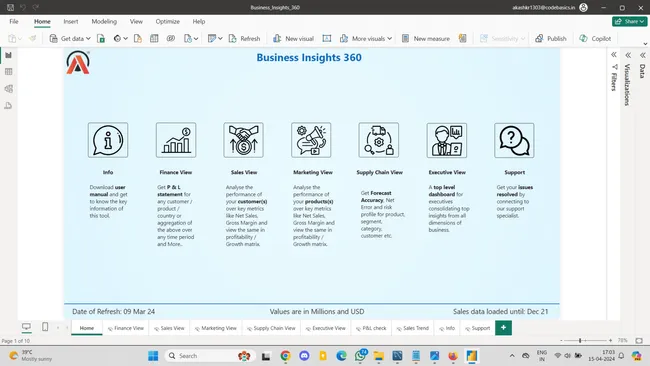Image resolution: width=650 pixels, height=366 pixels.
Task: Open the Support question bubbles icon
Action: 514,140
